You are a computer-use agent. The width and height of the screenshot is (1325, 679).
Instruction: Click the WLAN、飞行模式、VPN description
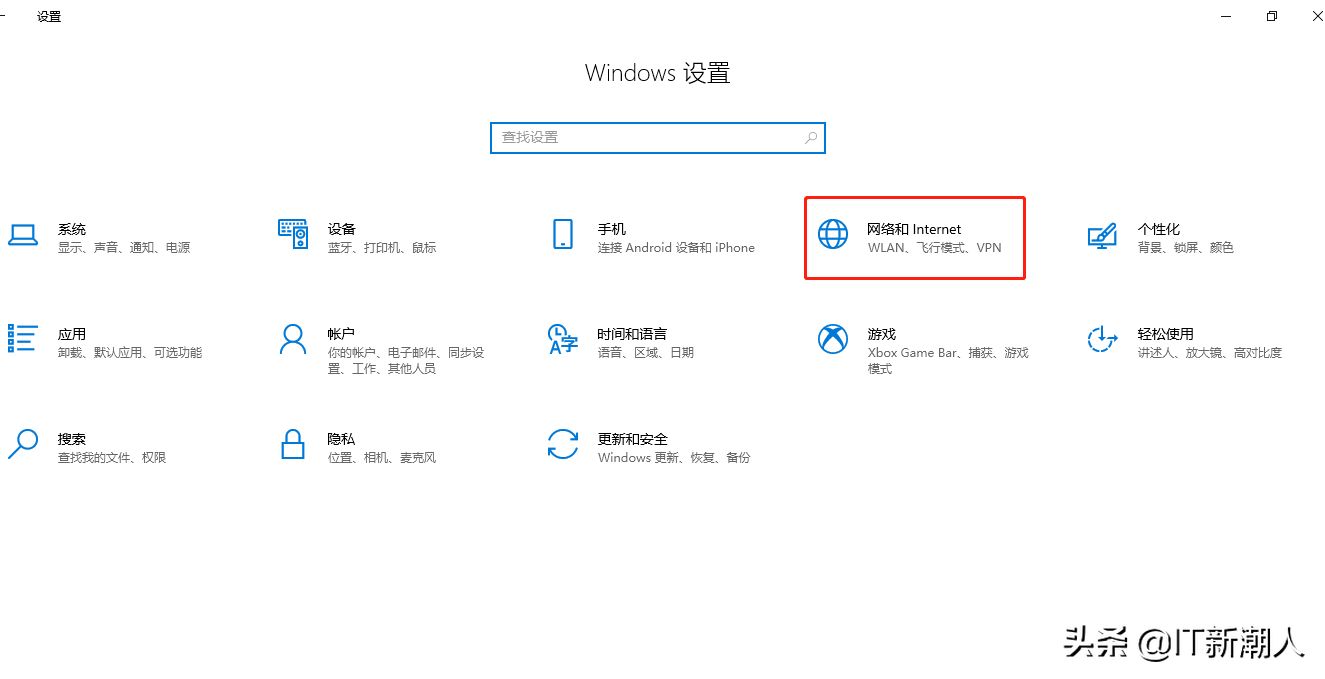pos(934,248)
